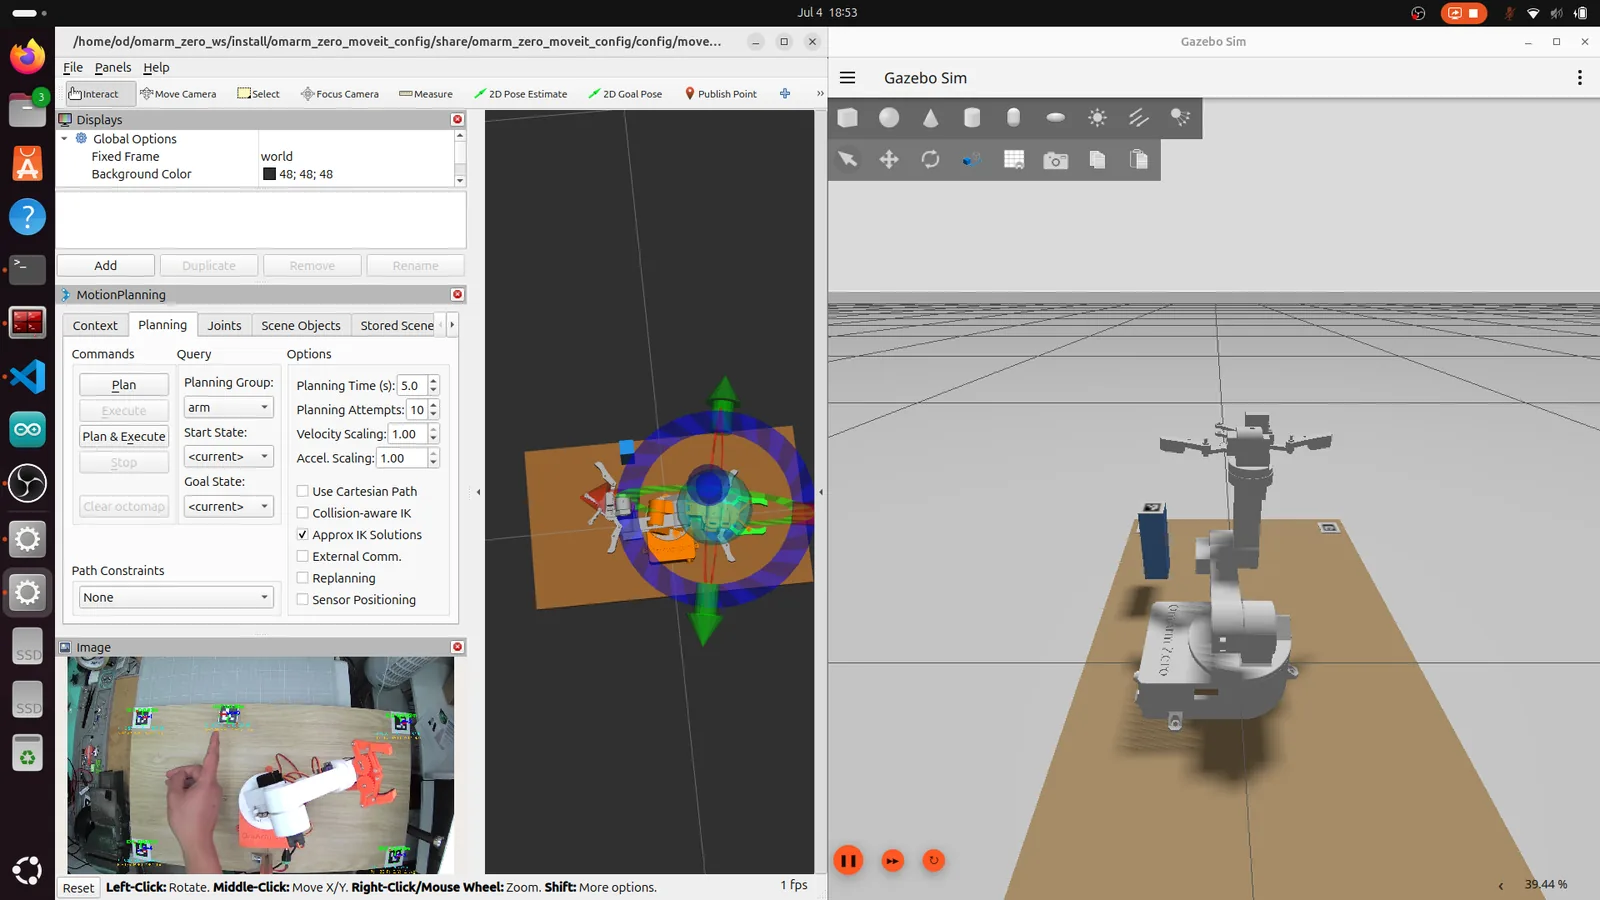Open the Goal State dropdown
Image resolution: width=1600 pixels, height=900 pixels.
[x=228, y=506]
